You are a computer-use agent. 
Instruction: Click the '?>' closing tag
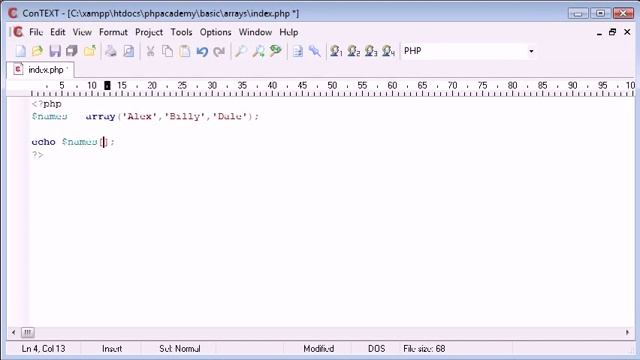pyautogui.click(x=38, y=154)
